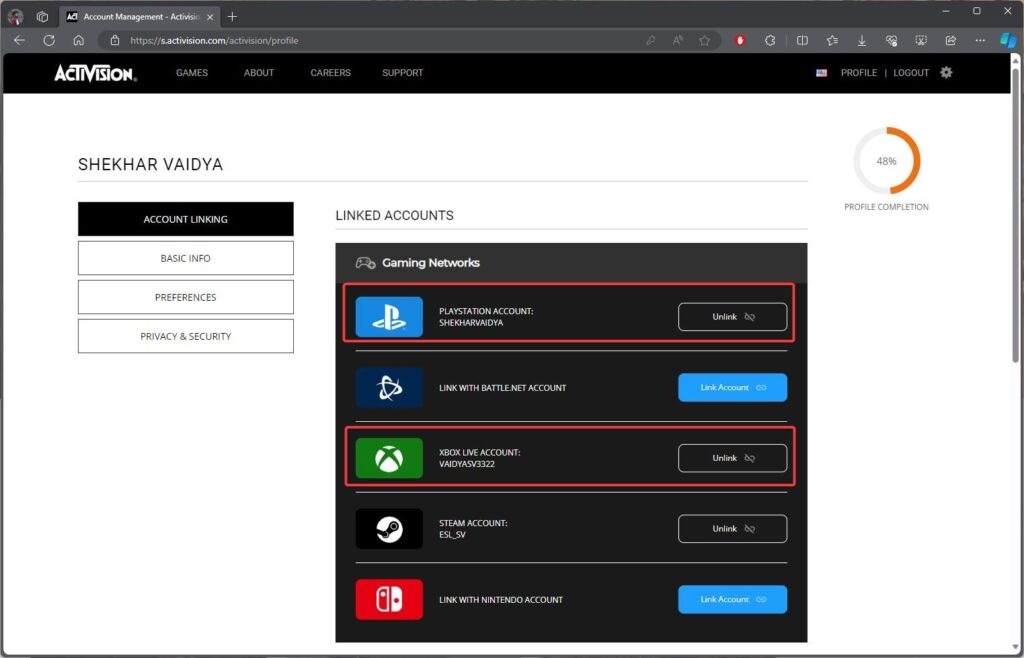Click the US flag region icon
This screenshot has height=658, width=1024.
(822, 73)
